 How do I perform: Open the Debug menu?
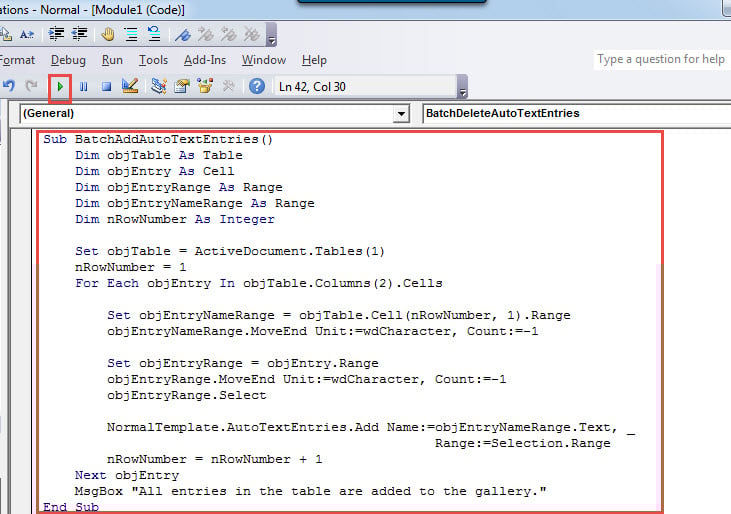68,60
